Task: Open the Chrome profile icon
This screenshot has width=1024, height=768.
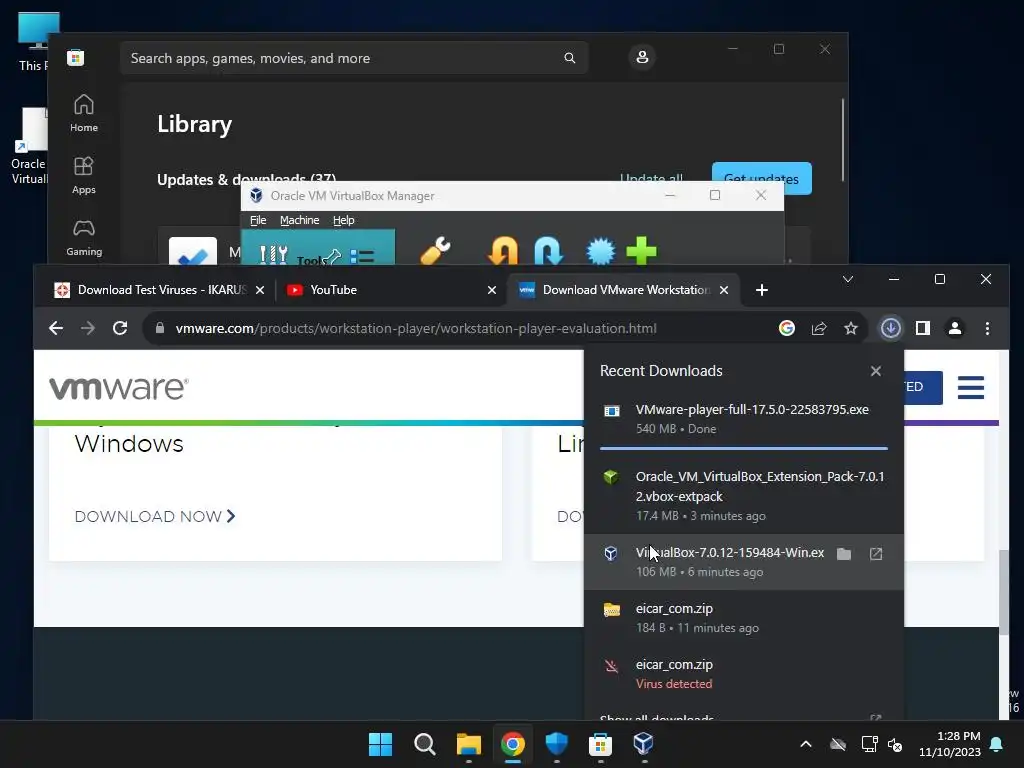Action: tap(955, 328)
